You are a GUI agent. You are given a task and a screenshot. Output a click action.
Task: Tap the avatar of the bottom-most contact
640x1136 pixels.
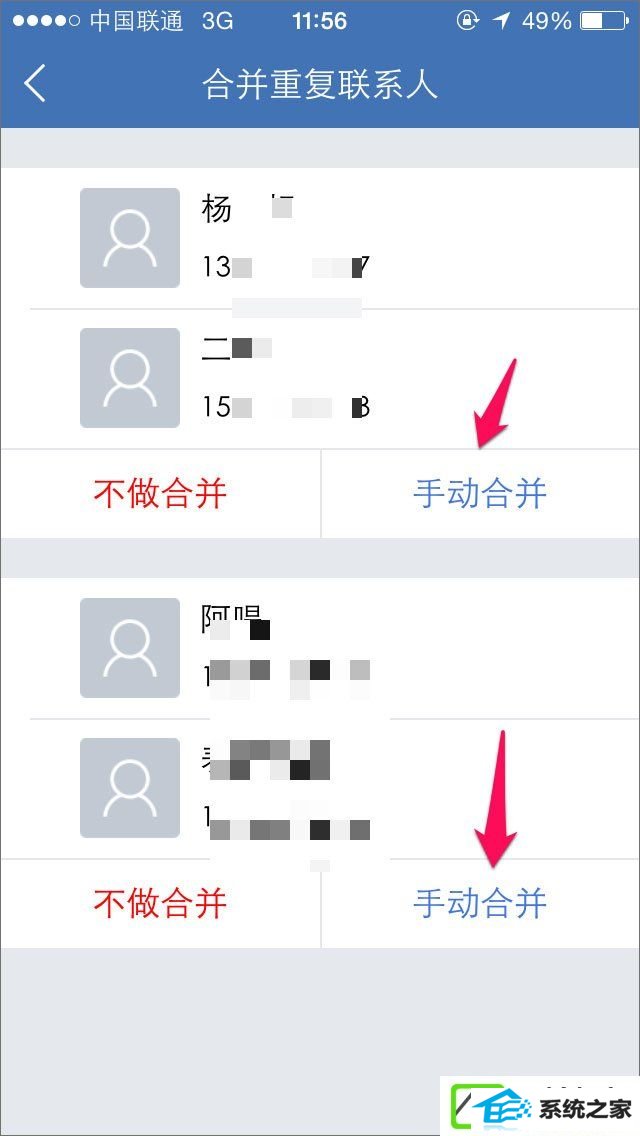[x=130, y=788]
